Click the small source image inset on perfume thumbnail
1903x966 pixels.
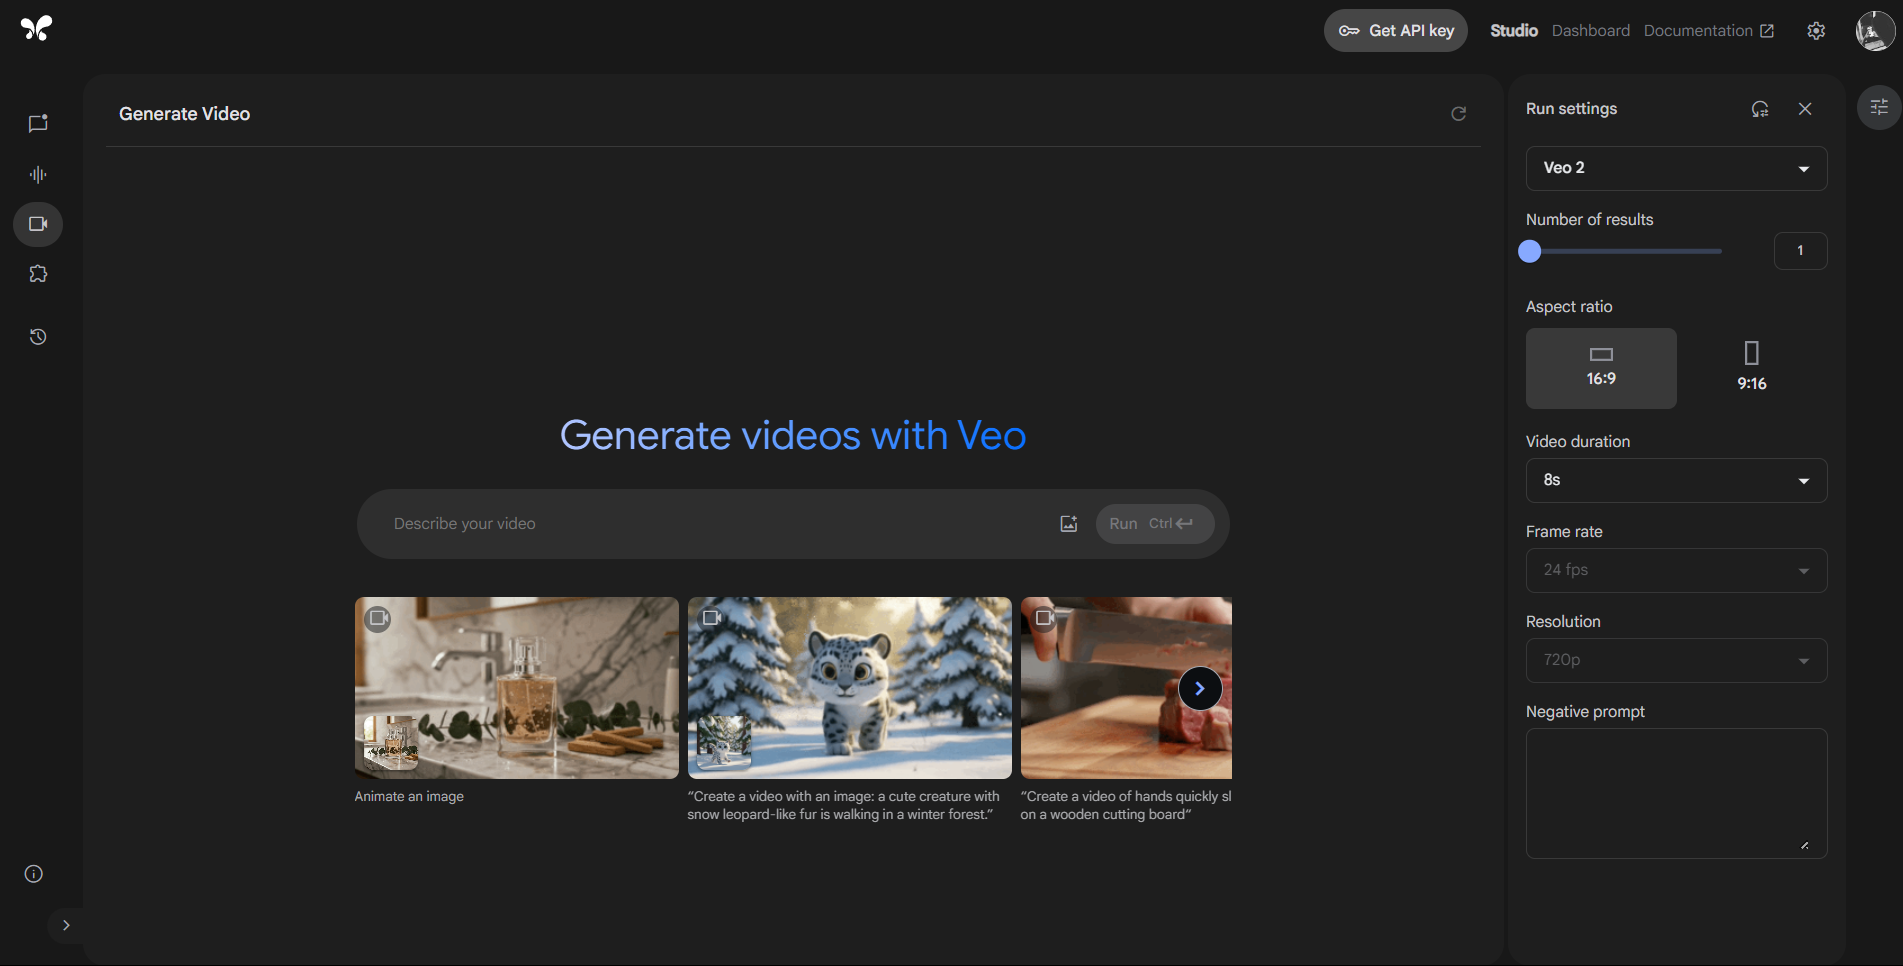pyautogui.click(x=390, y=742)
